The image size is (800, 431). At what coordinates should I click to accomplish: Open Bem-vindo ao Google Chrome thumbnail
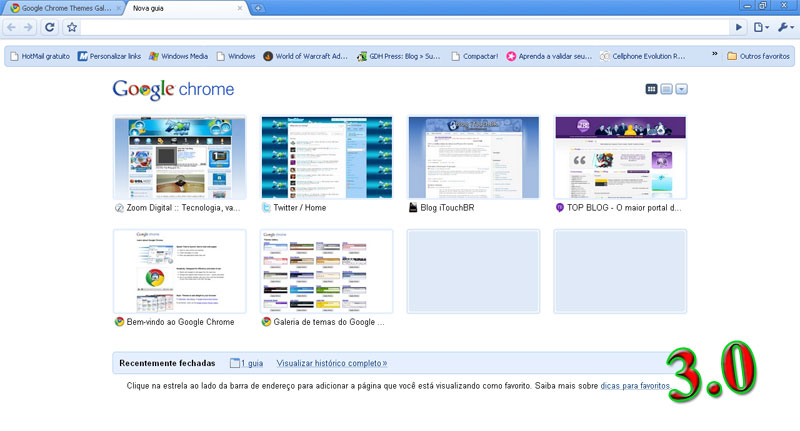click(180, 271)
